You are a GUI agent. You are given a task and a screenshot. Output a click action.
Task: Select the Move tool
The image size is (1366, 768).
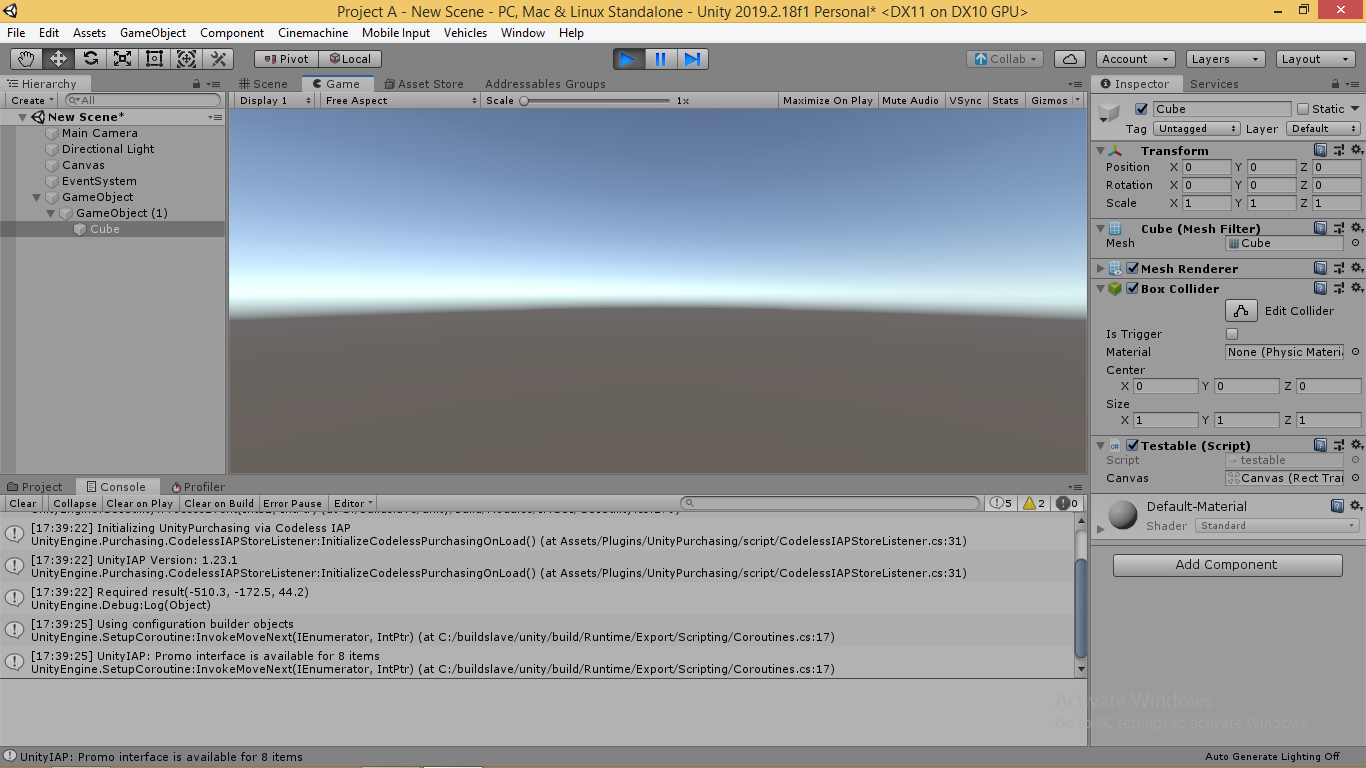[x=59, y=59]
